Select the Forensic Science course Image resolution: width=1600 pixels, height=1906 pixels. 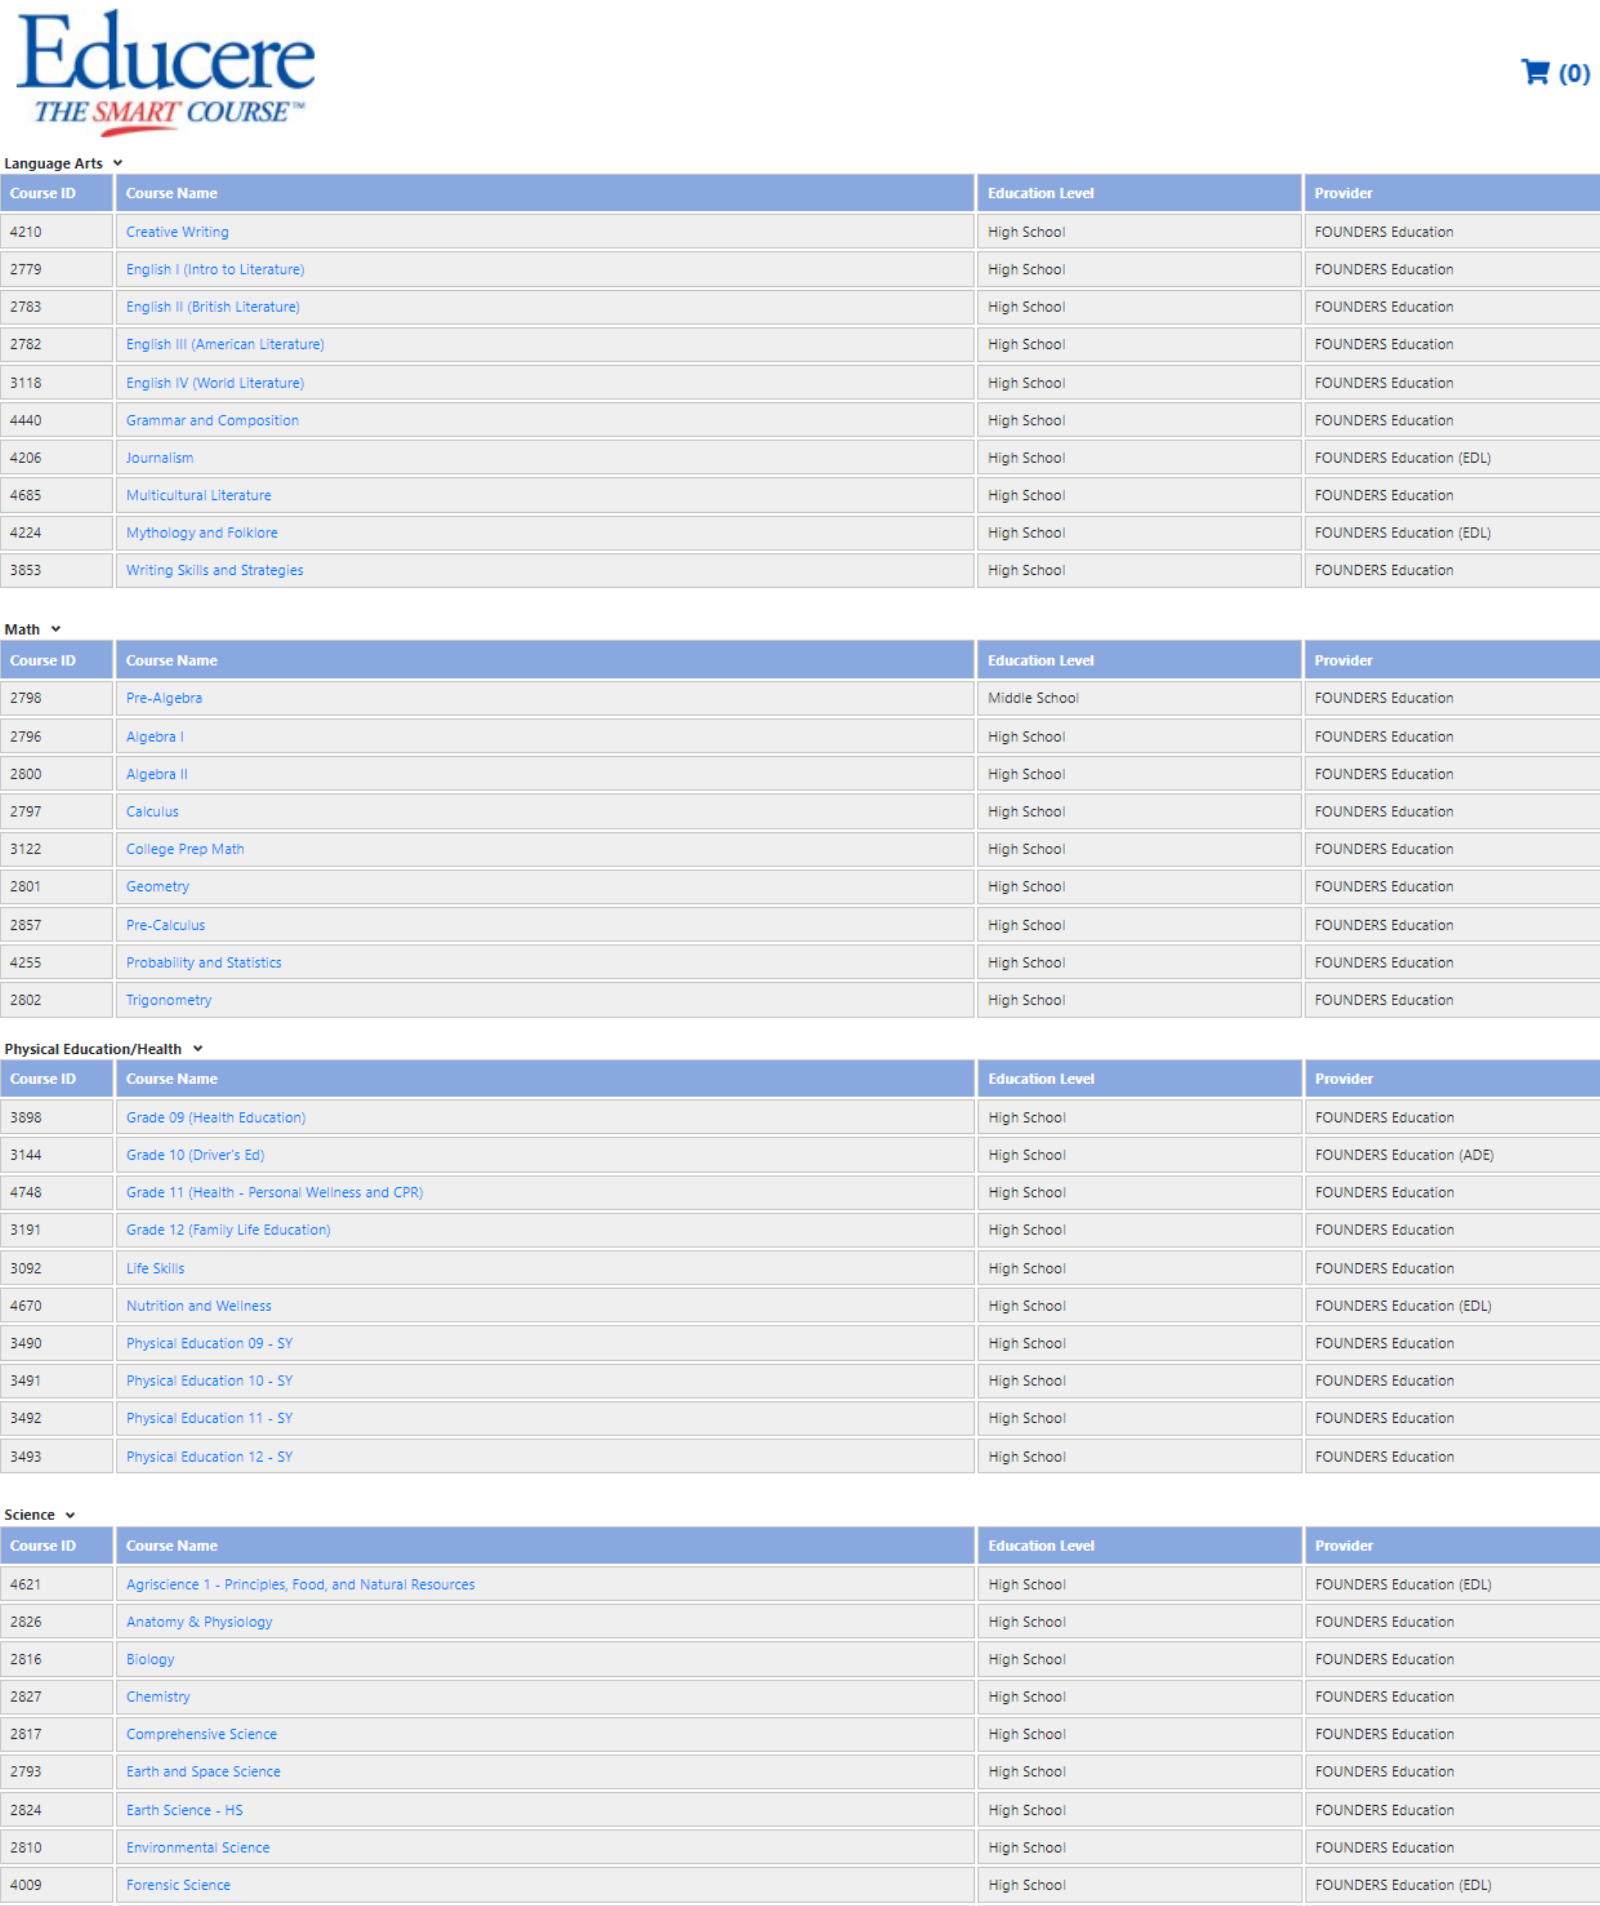coord(178,1885)
